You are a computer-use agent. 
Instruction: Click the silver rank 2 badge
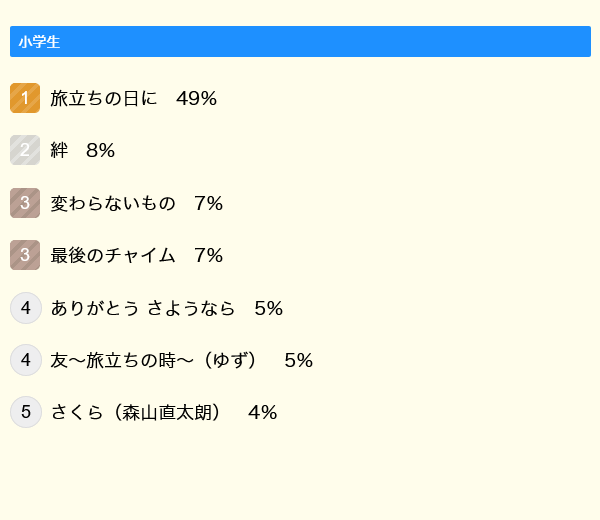25,150
